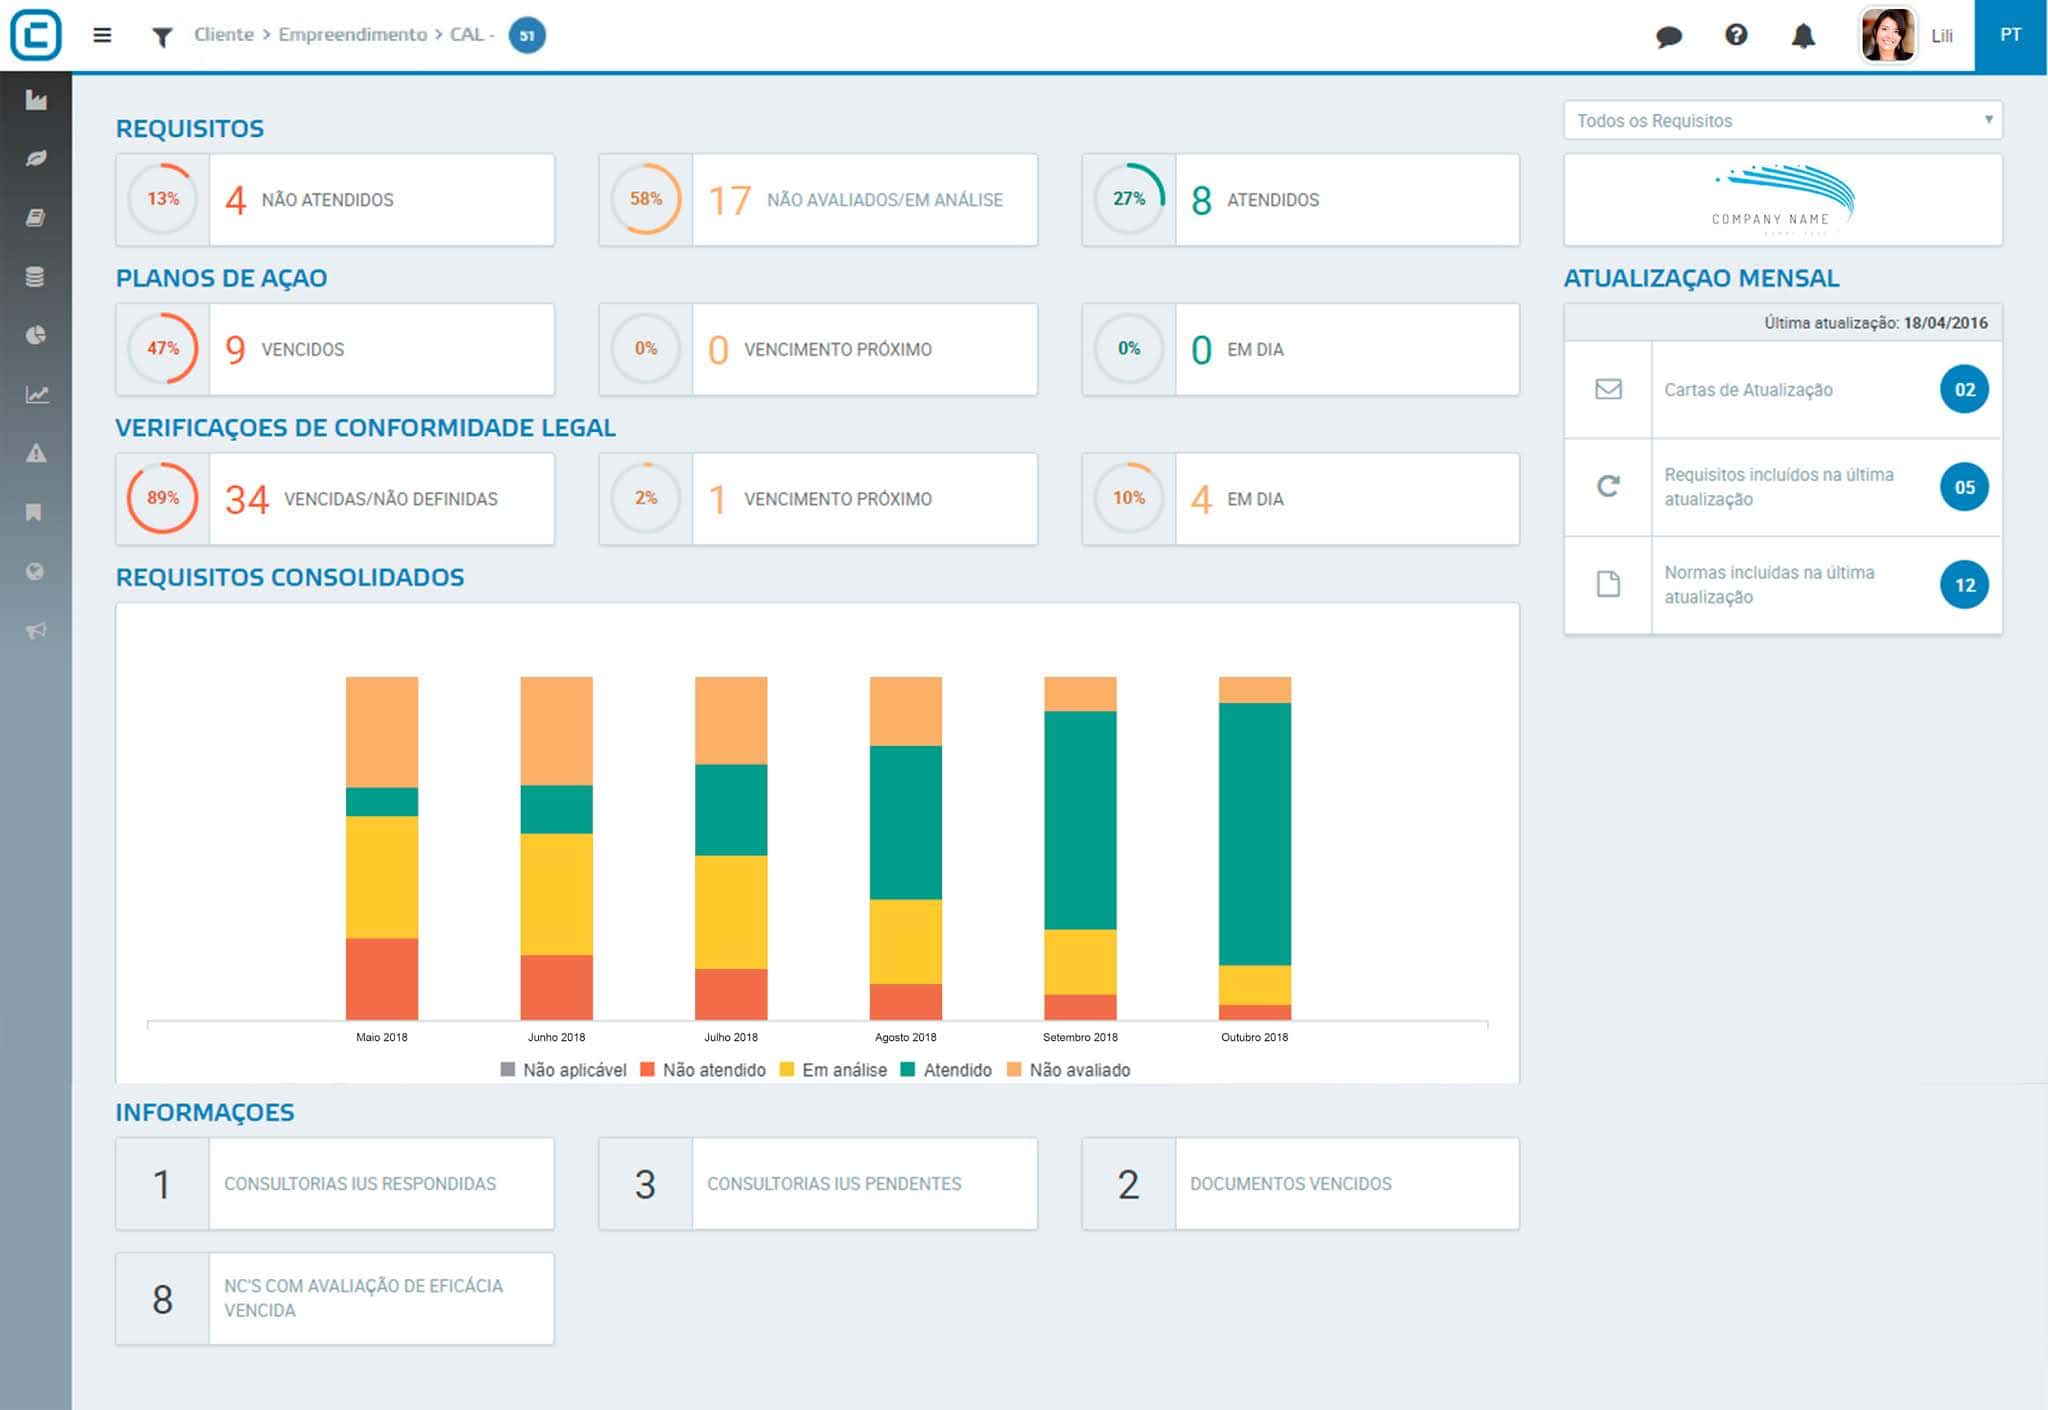Switch language via the PT button
2048x1410 pixels.
pos(2010,35)
